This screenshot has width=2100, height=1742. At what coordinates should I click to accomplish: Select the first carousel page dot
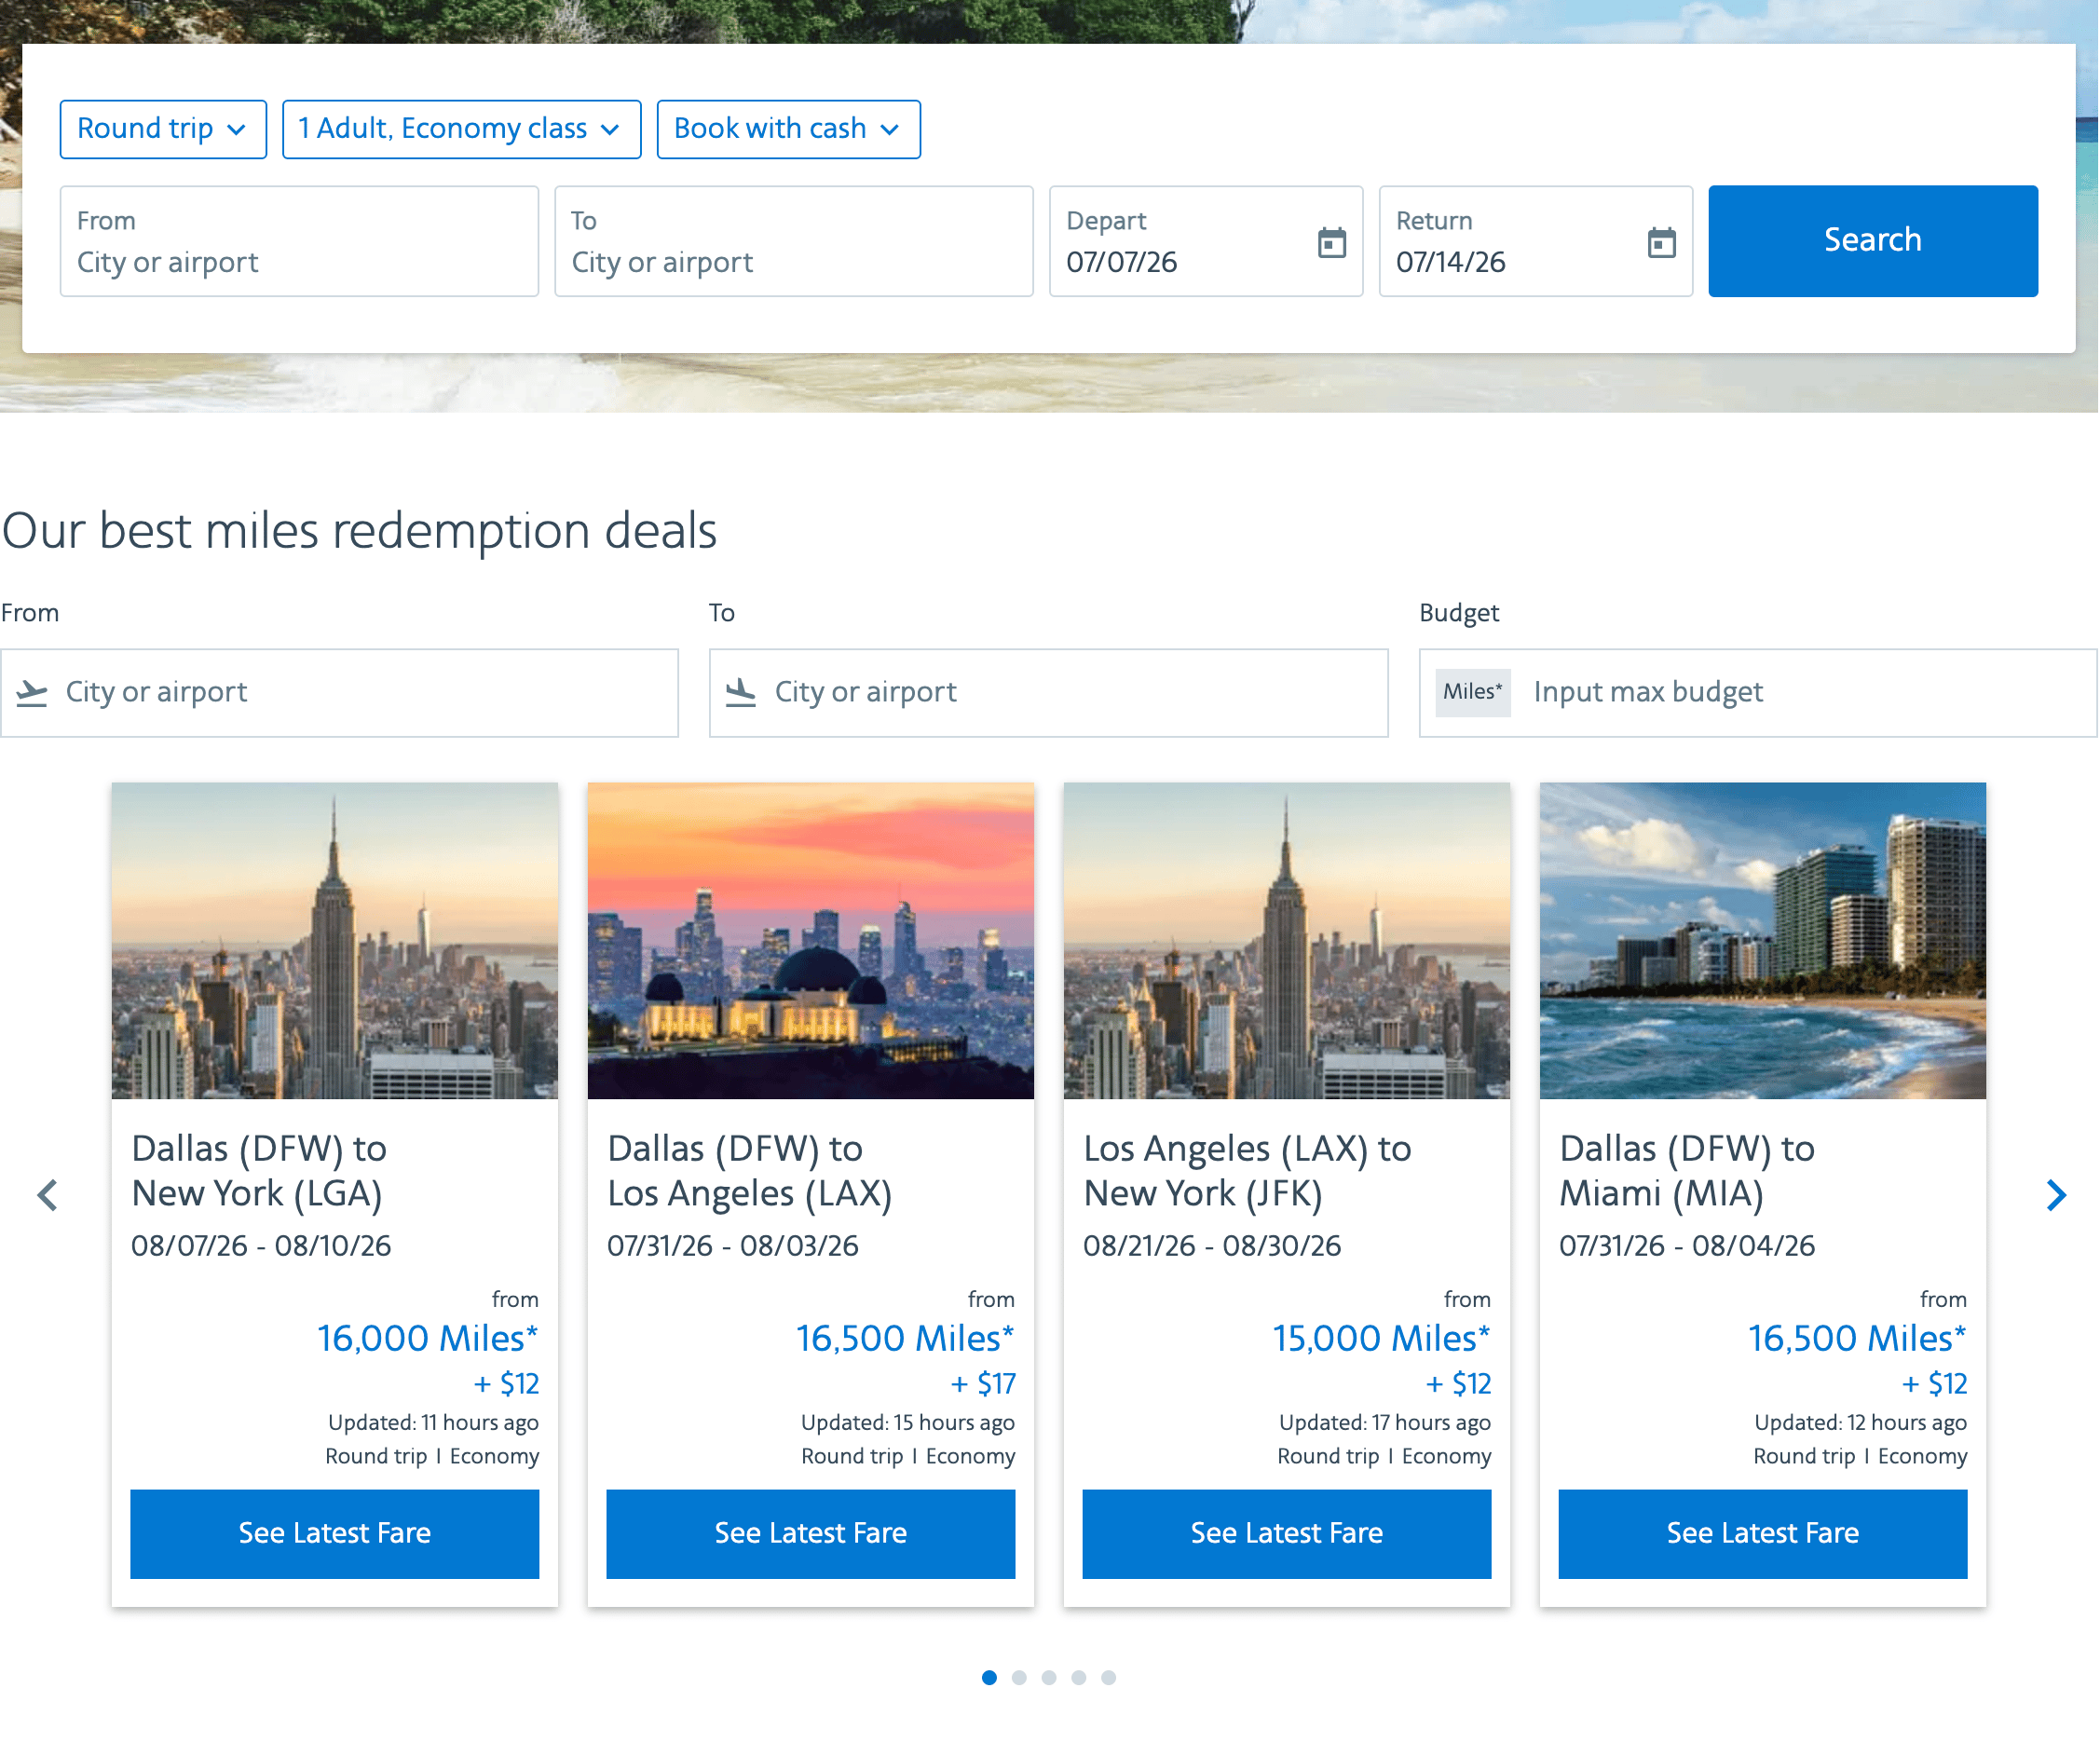pyautogui.click(x=989, y=1678)
